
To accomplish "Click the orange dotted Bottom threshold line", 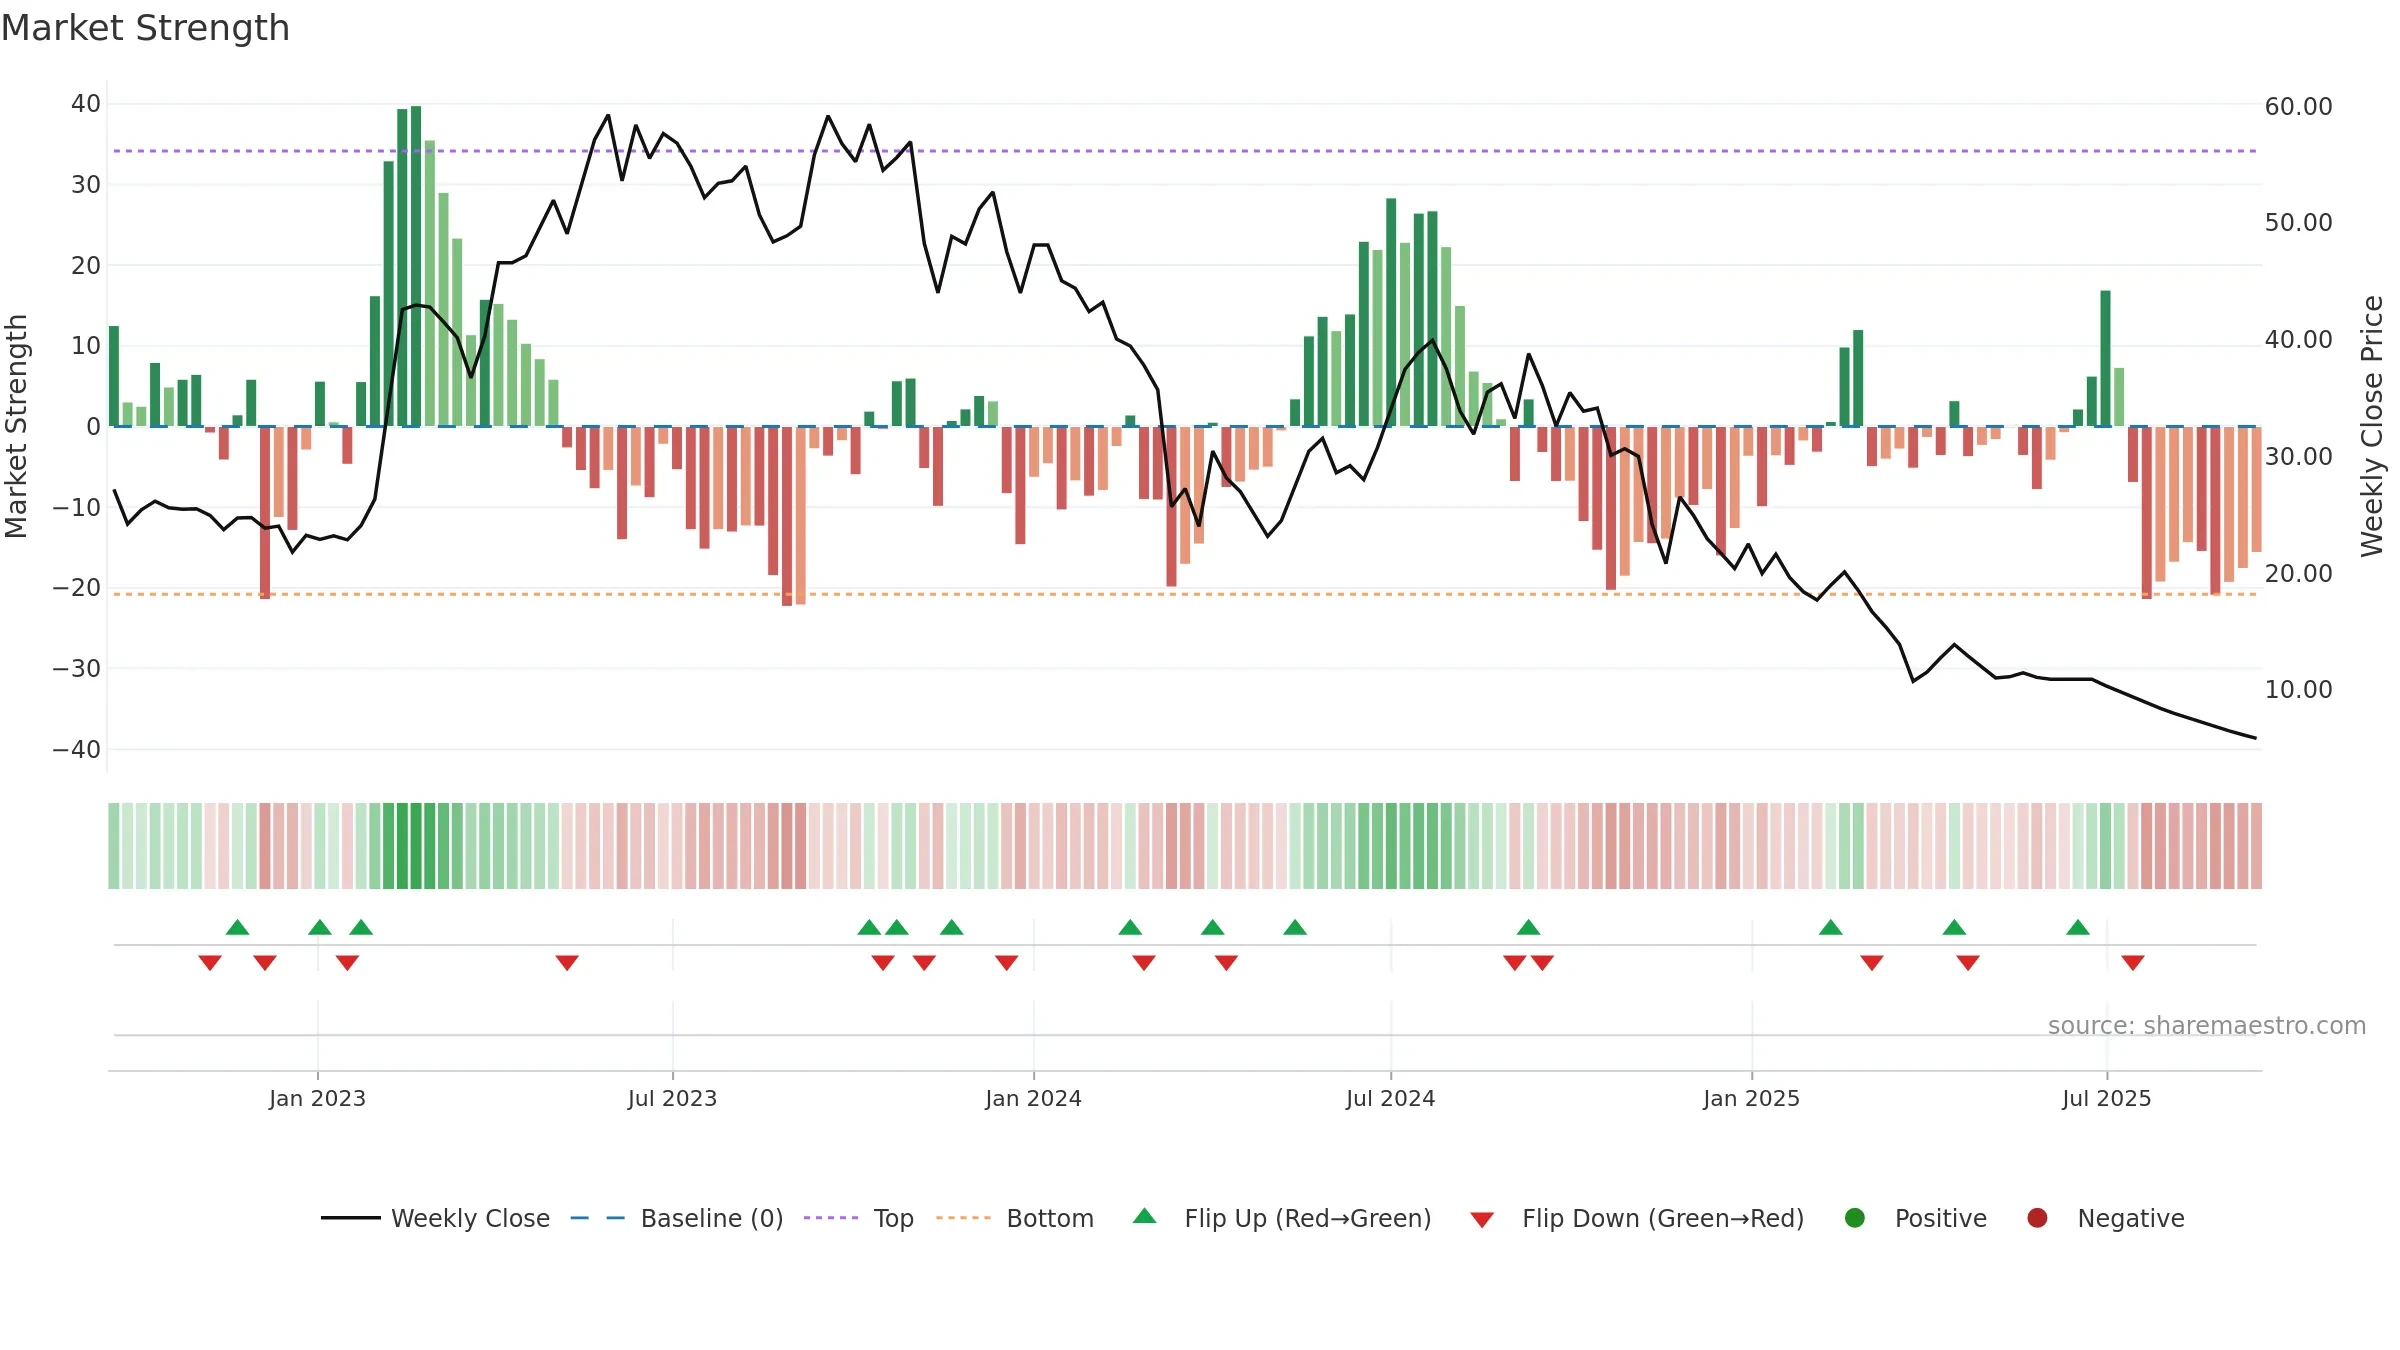I will pos(1185,594).
